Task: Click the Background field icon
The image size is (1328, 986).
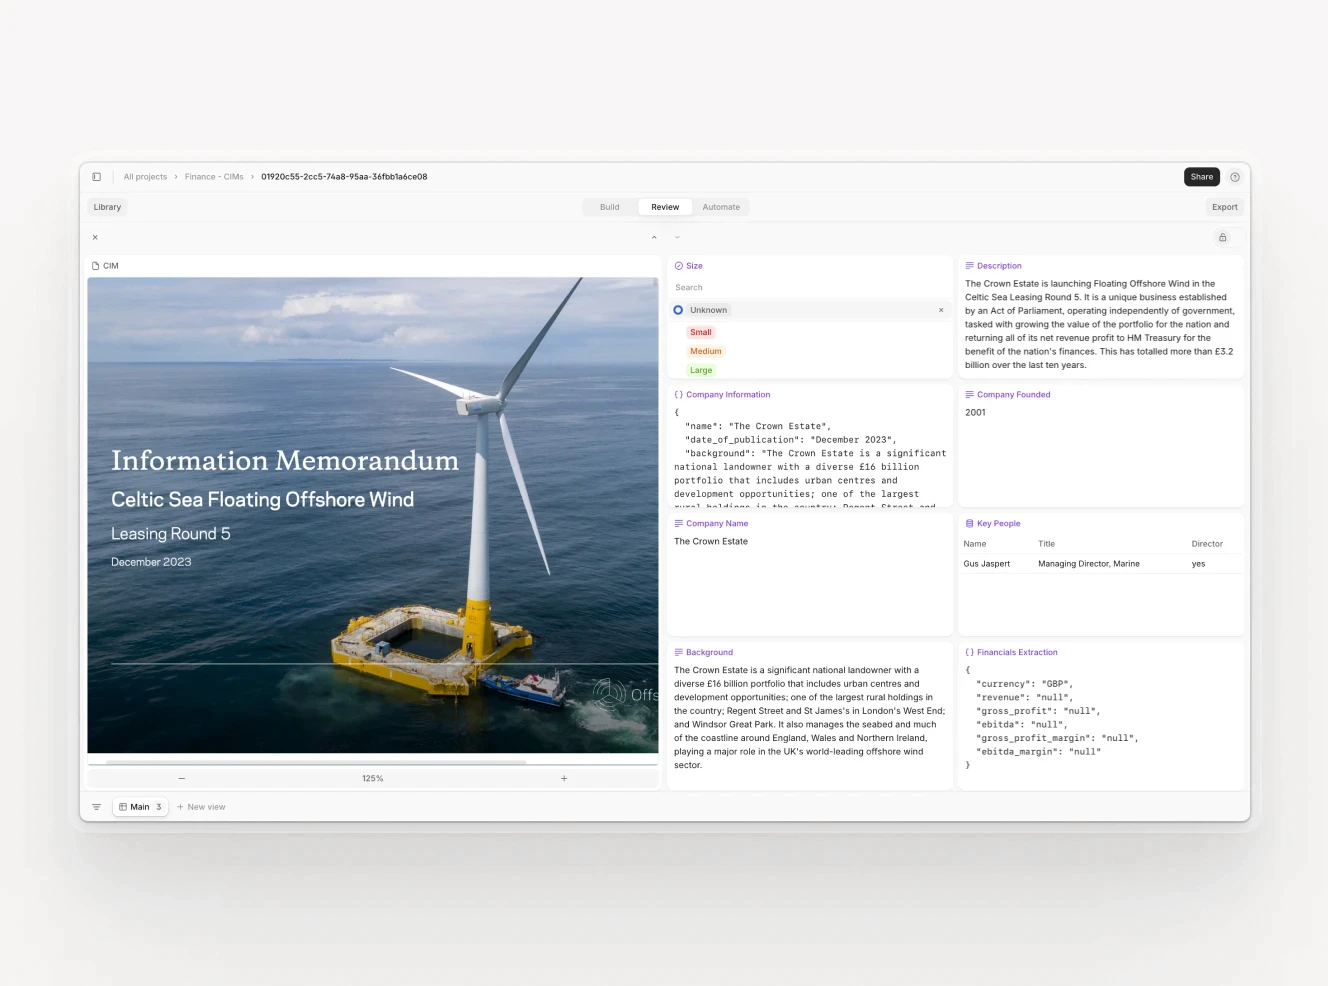Action: coord(679,653)
